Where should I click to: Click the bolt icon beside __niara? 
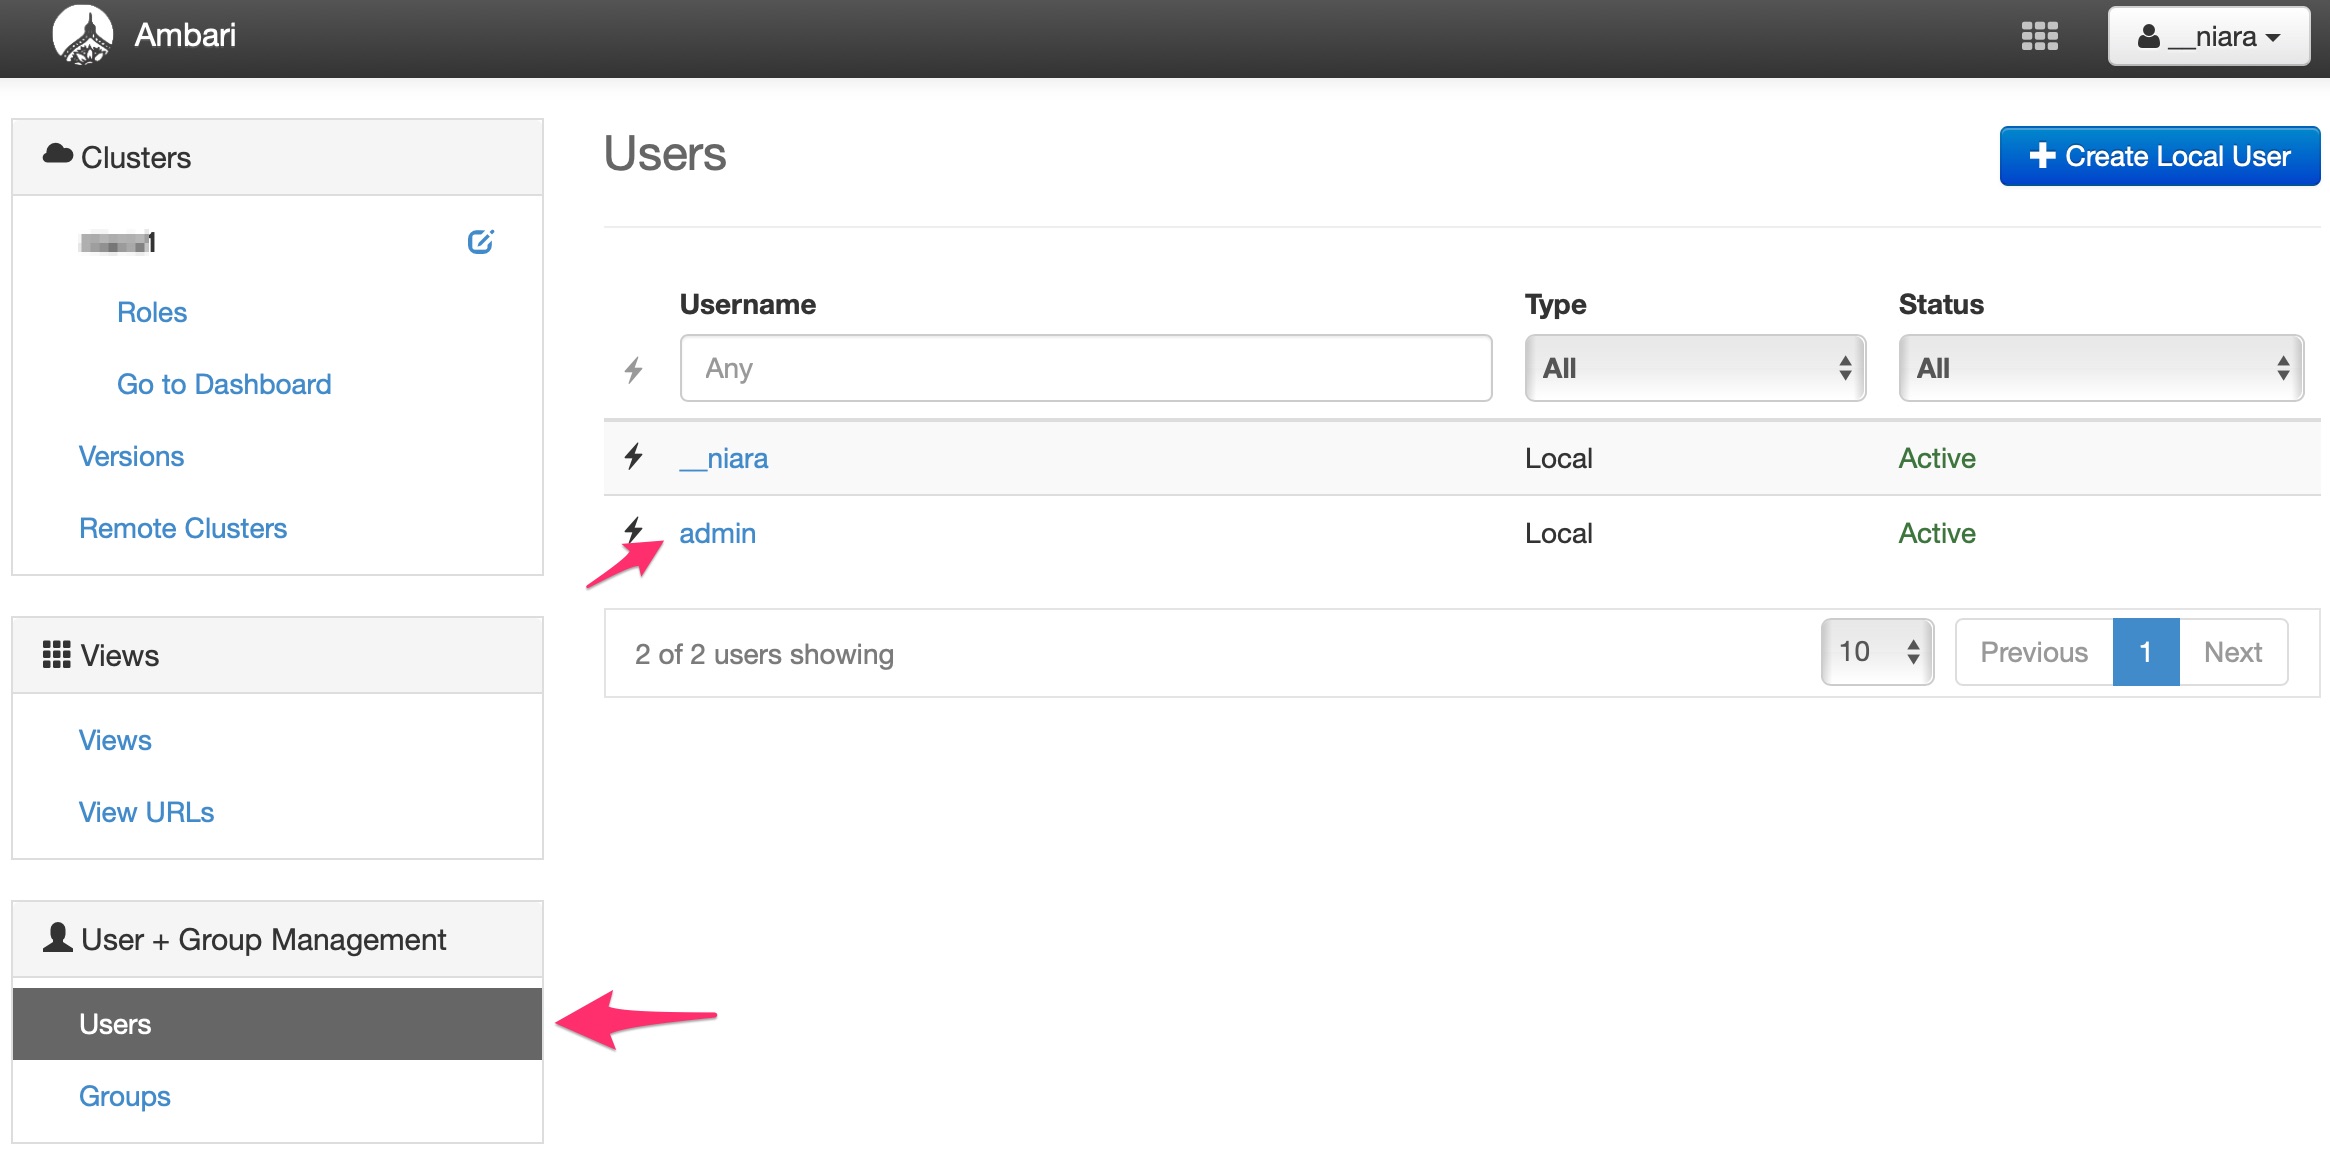[x=633, y=456]
